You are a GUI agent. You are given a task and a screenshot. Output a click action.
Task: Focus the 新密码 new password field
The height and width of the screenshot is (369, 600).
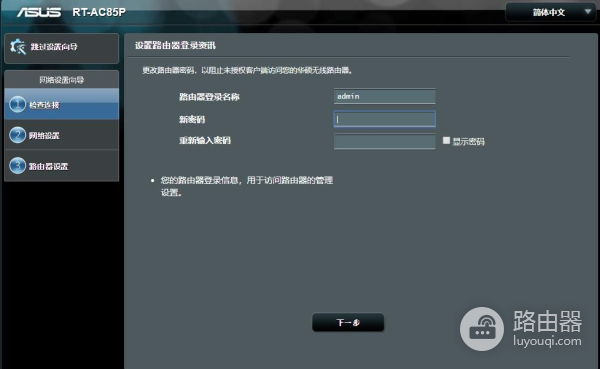click(385, 119)
